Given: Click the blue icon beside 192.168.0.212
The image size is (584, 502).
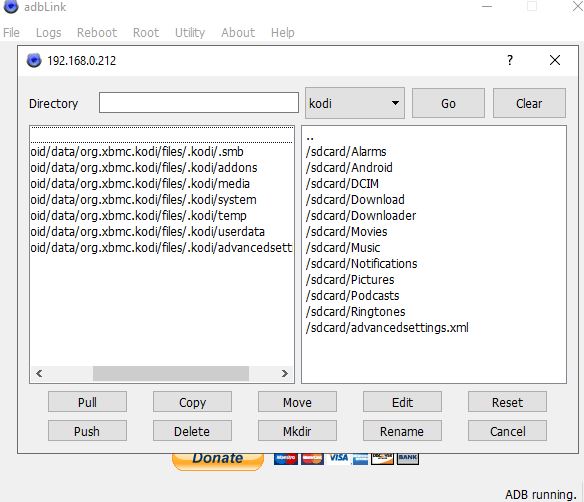Looking at the screenshot, I should [x=34, y=60].
